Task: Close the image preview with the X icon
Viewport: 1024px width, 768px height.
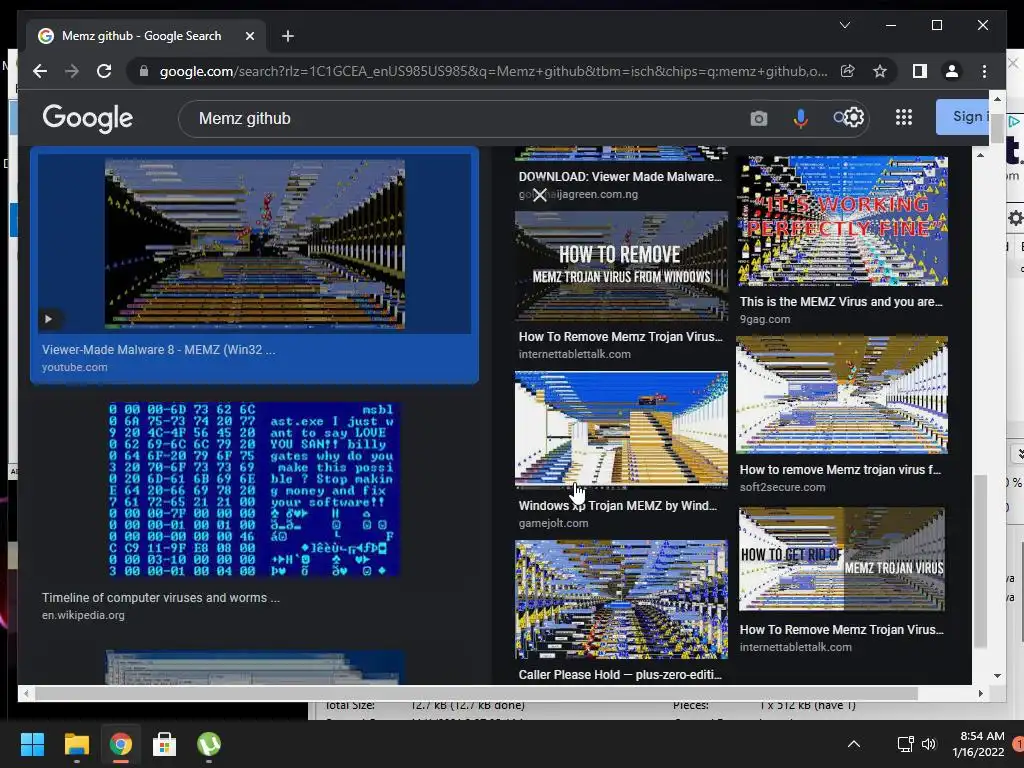Action: (x=539, y=195)
